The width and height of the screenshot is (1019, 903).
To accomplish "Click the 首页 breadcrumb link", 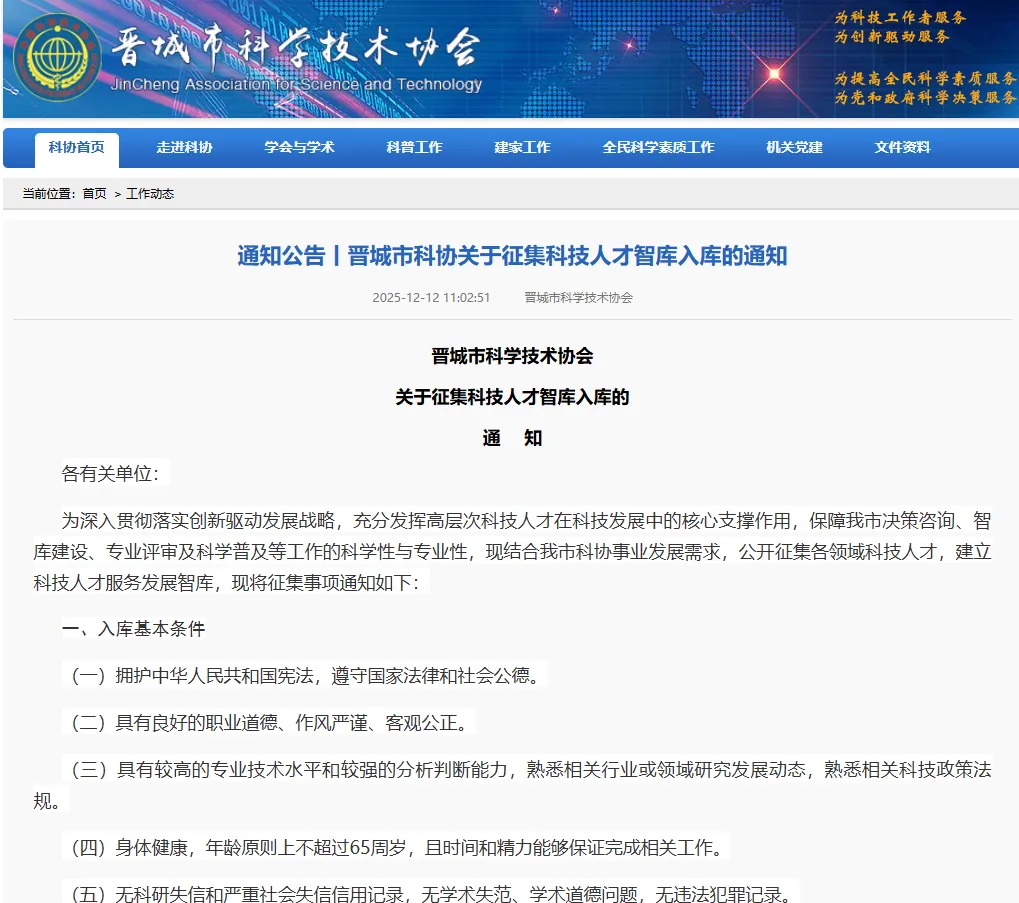I will point(95,194).
